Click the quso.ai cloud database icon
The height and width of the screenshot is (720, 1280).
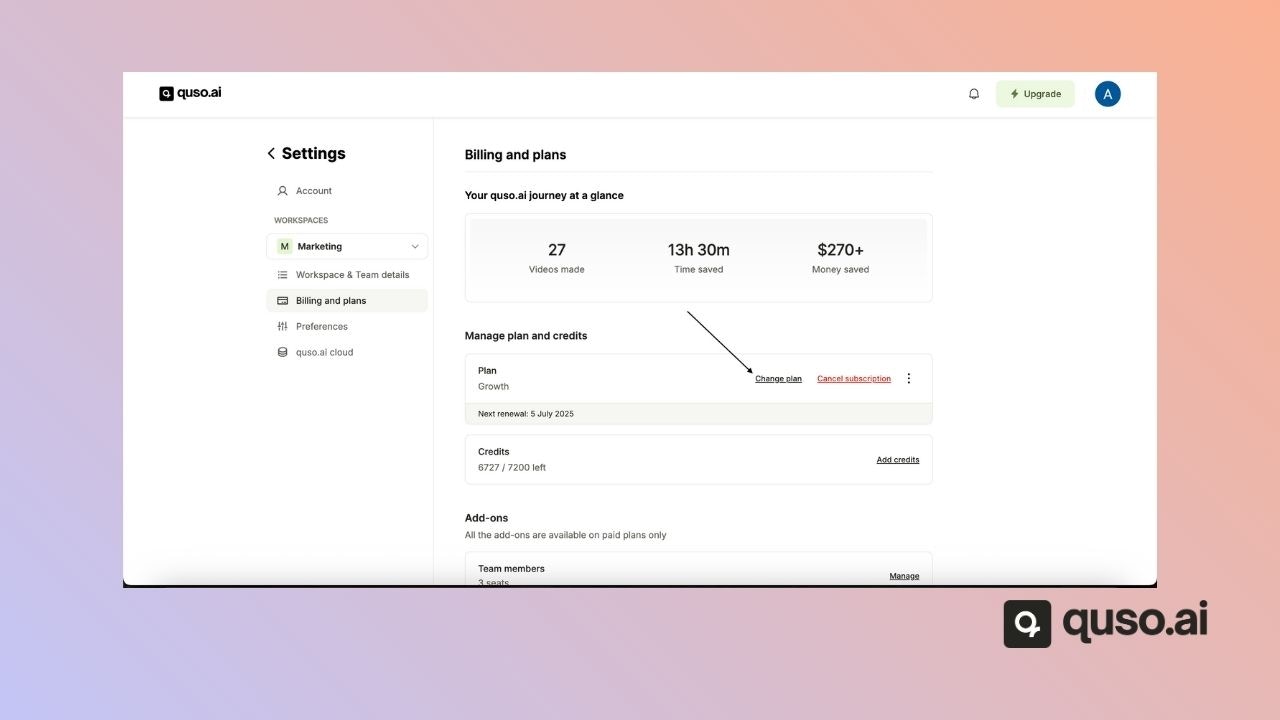point(282,353)
